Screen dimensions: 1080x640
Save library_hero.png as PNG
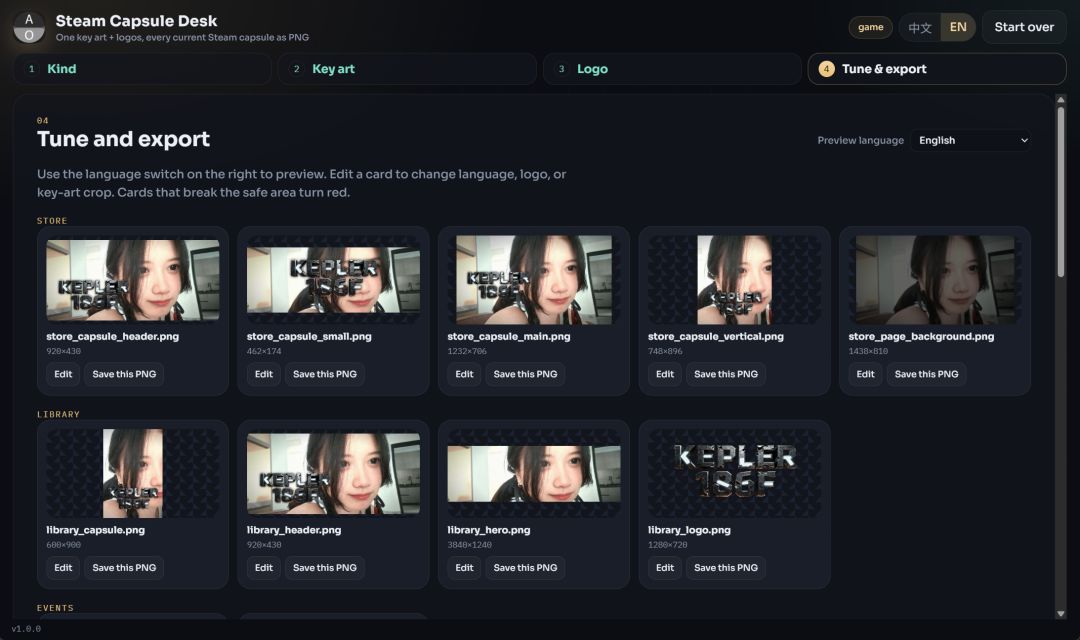pyautogui.click(x=525, y=568)
